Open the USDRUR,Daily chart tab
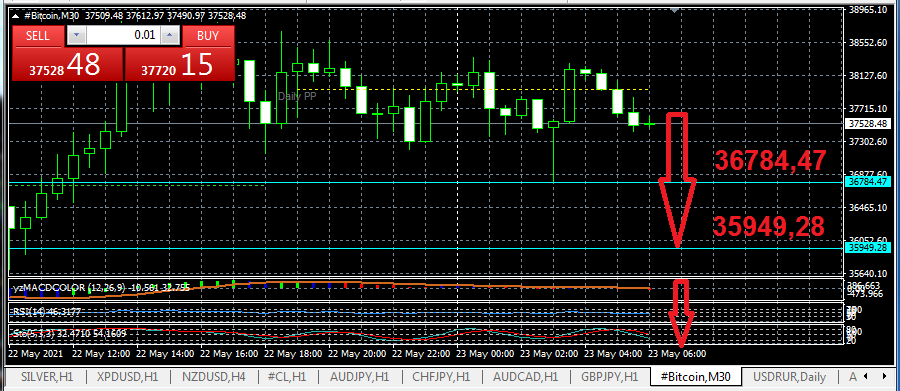 pos(789,377)
